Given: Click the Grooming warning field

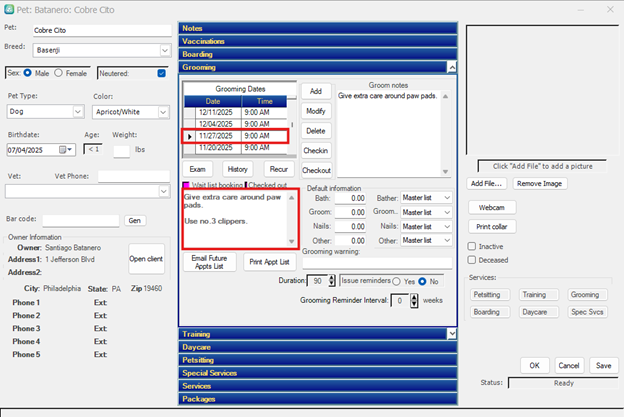Looking at the screenshot, I should 377,263.
